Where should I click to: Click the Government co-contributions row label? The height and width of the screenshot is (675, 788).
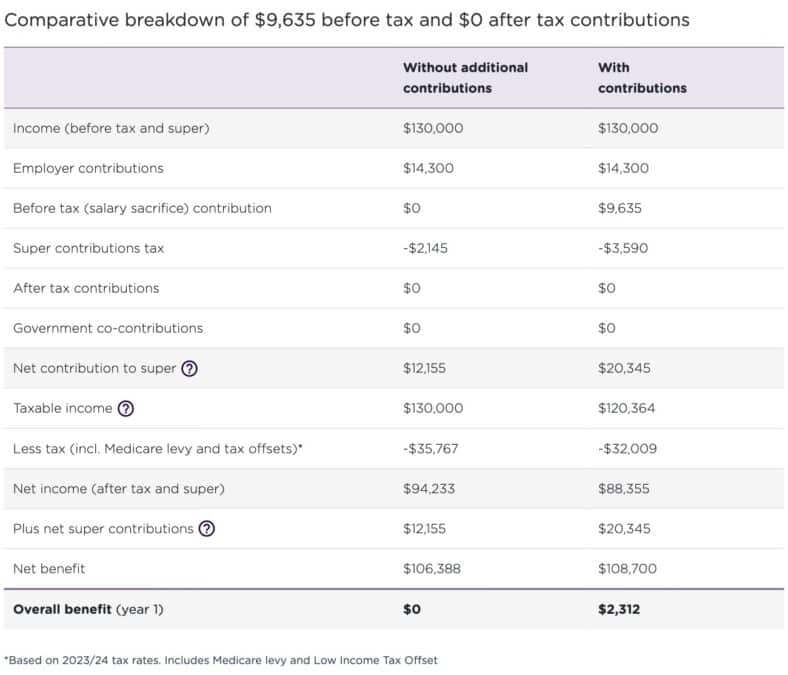pyautogui.click(x=108, y=328)
